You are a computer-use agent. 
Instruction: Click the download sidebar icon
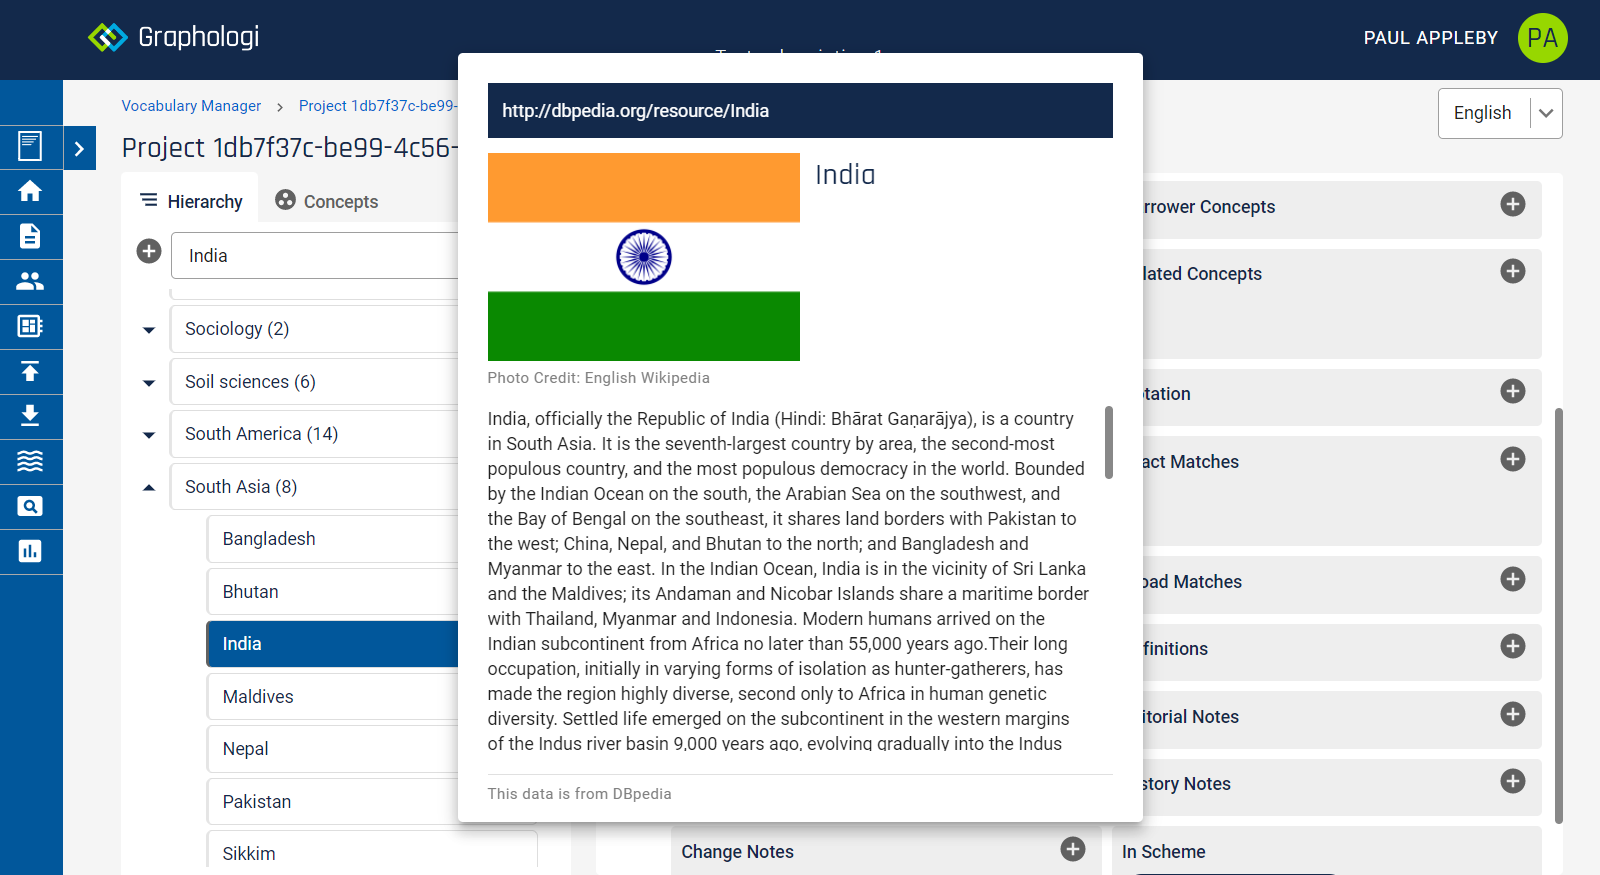click(30, 416)
